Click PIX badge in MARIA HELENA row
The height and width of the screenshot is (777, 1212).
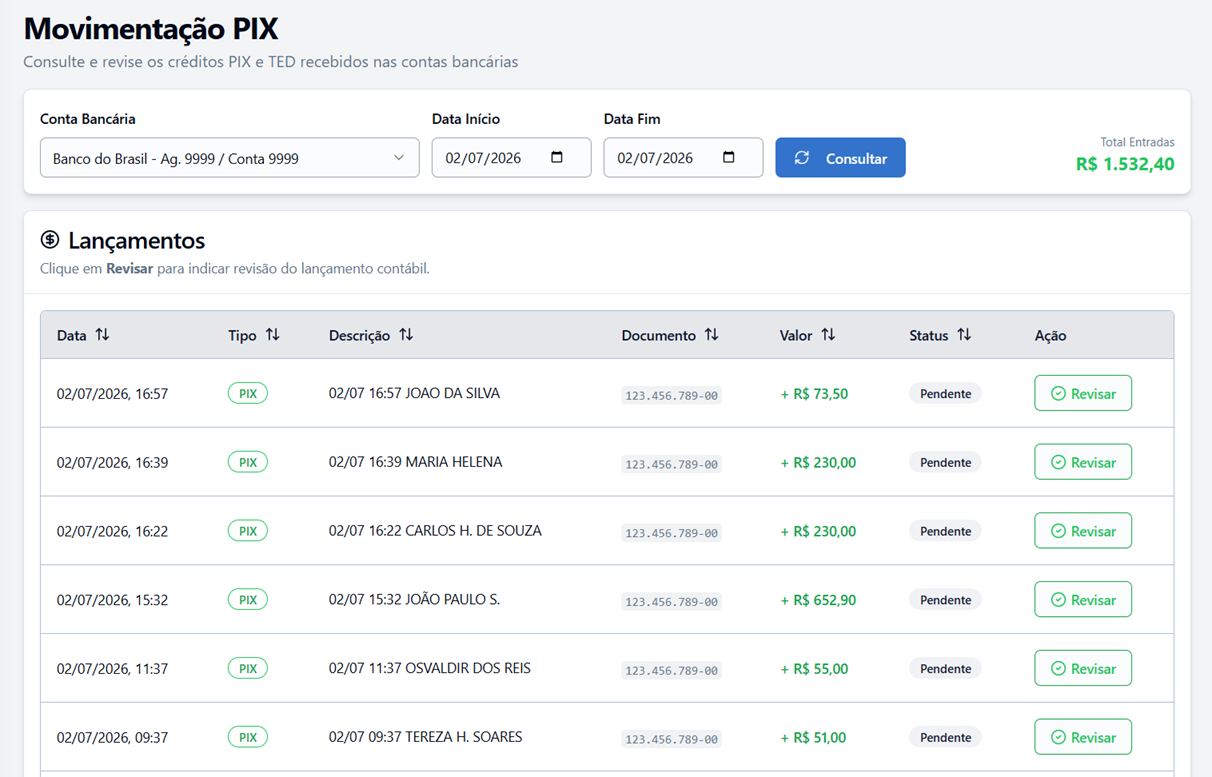tap(248, 462)
